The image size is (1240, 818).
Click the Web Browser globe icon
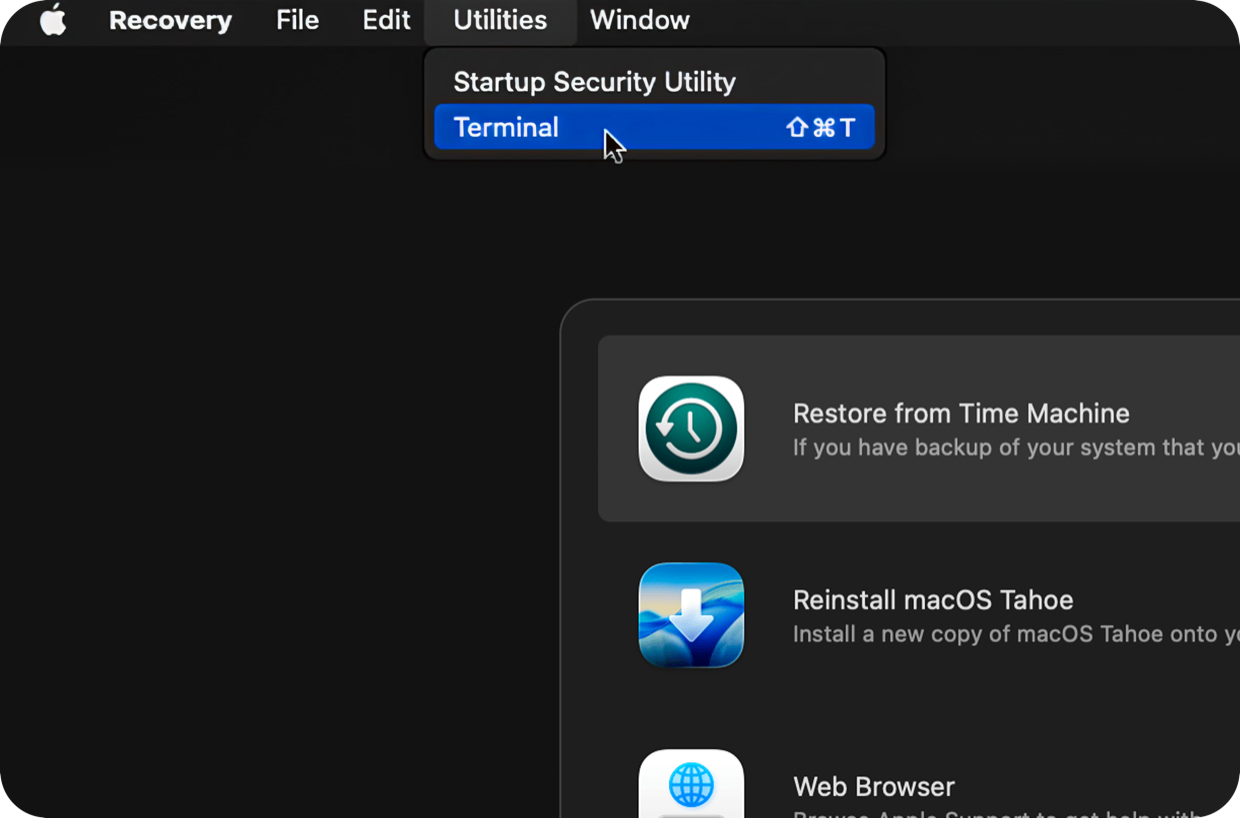pos(691,783)
